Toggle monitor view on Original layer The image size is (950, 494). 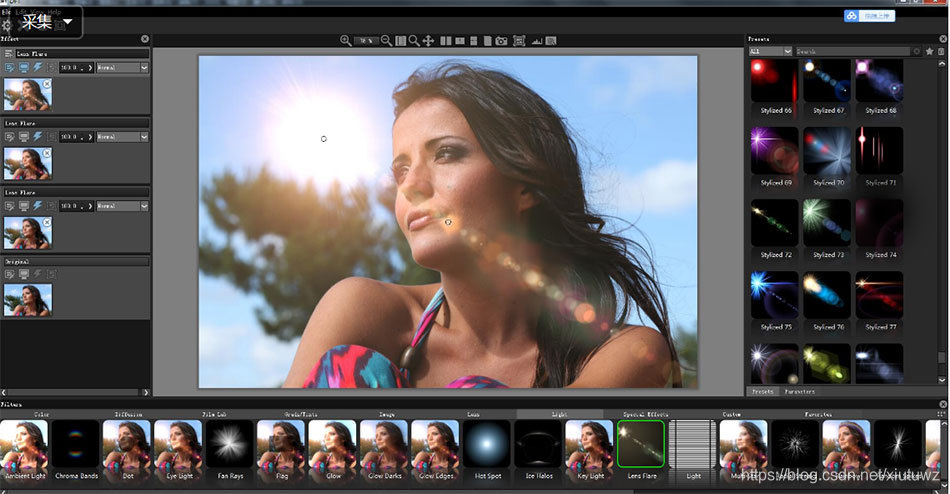24,274
